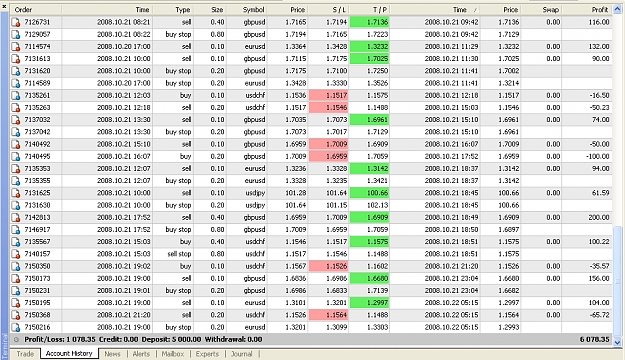Select the green T/P cell 100.66

pos(369,193)
